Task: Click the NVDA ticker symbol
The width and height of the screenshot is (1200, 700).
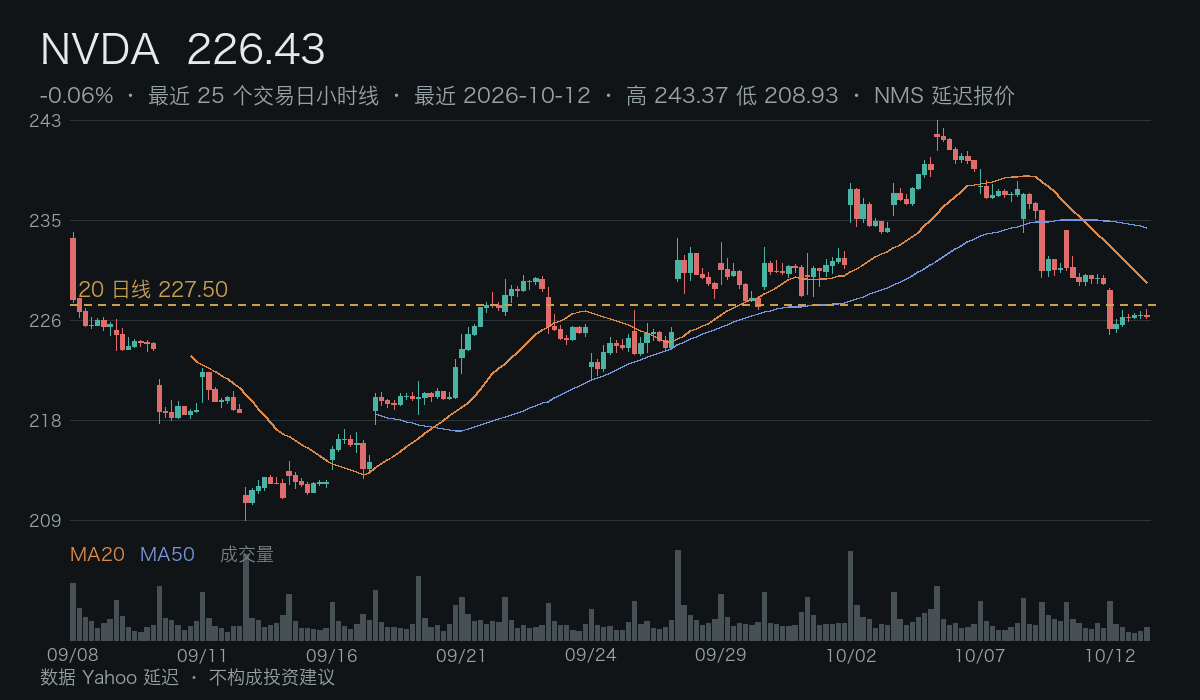Action: pyautogui.click(x=100, y=50)
